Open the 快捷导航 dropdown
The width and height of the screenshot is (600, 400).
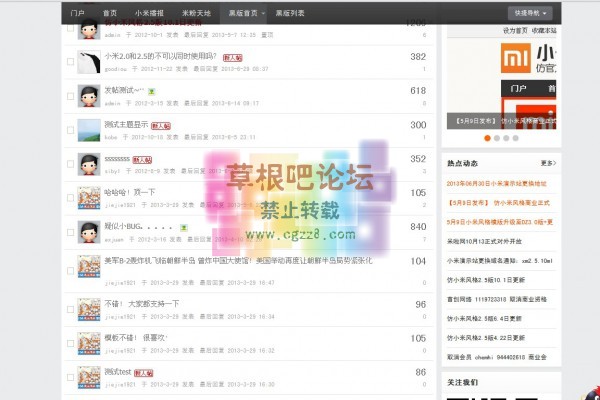tap(530, 13)
